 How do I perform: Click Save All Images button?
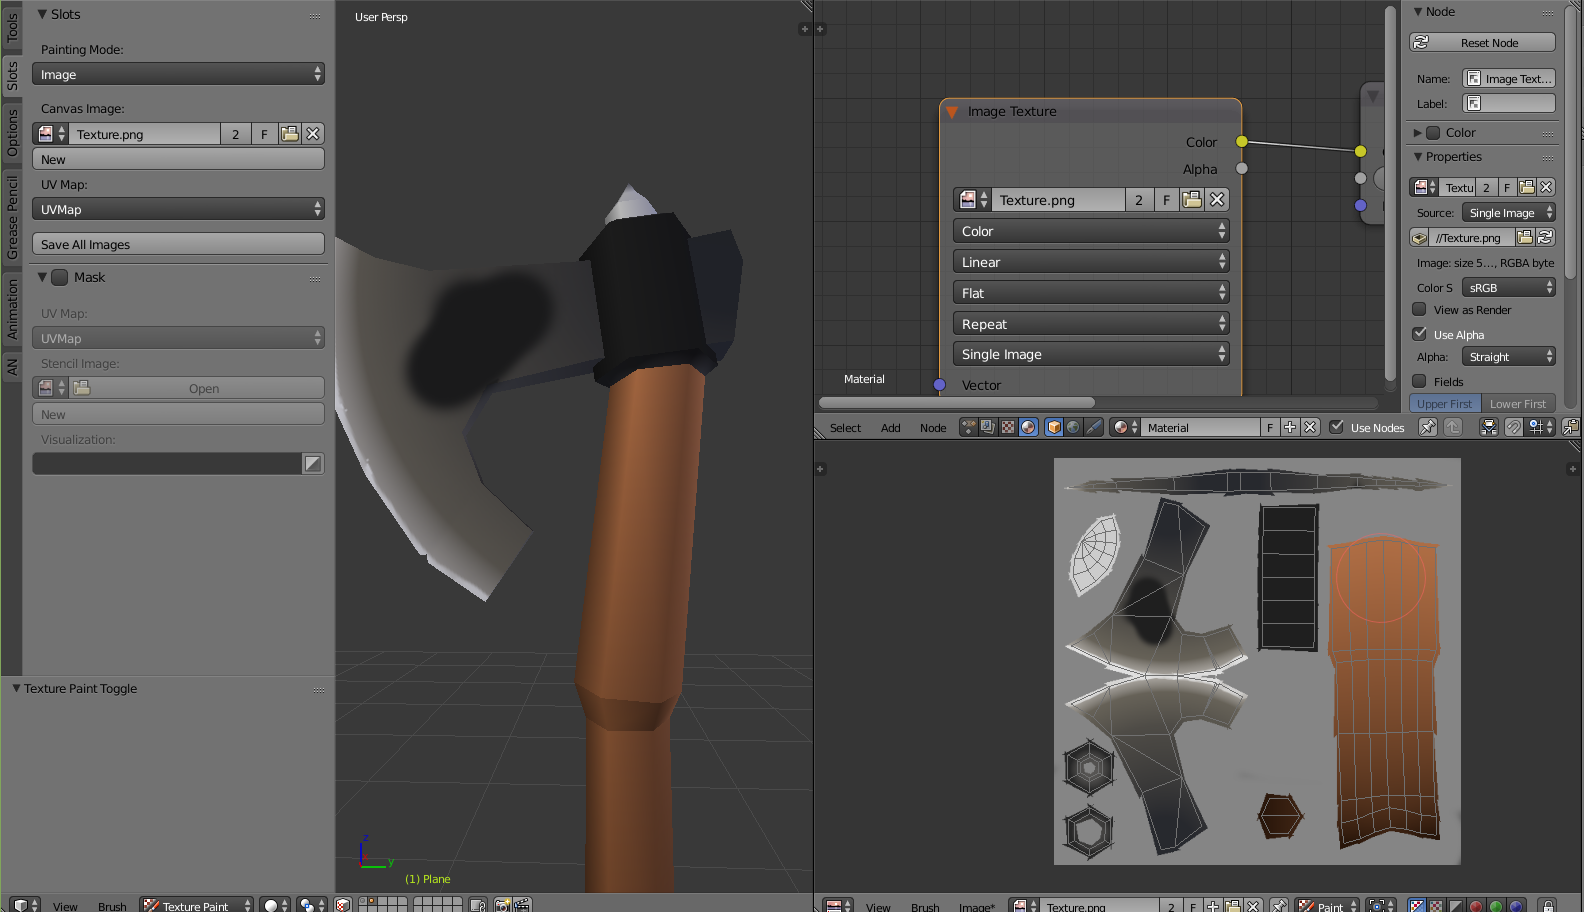pyautogui.click(x=178, y=244)
